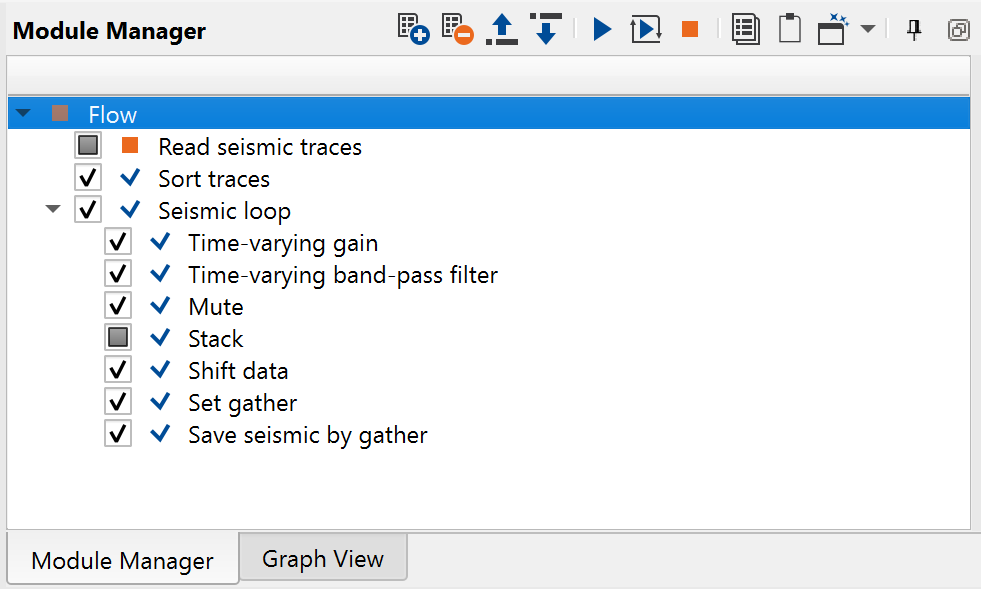
Task: Switch to the Graph View tab
Action: click(322, 558)
